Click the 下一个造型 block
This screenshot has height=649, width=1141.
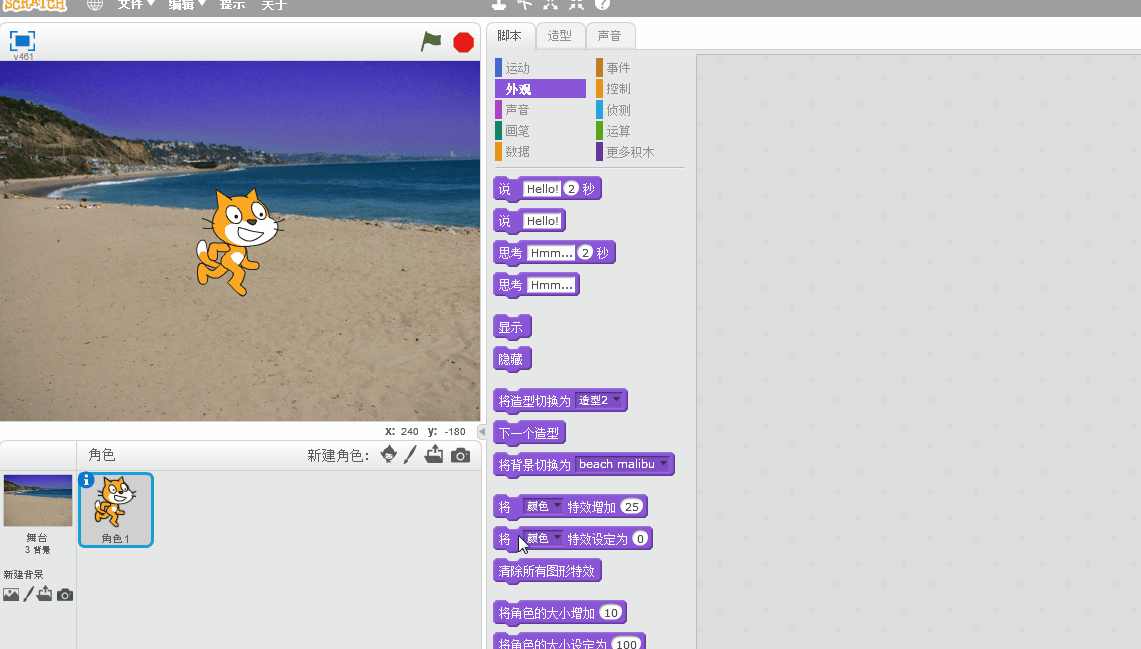[x=529, y=433]
